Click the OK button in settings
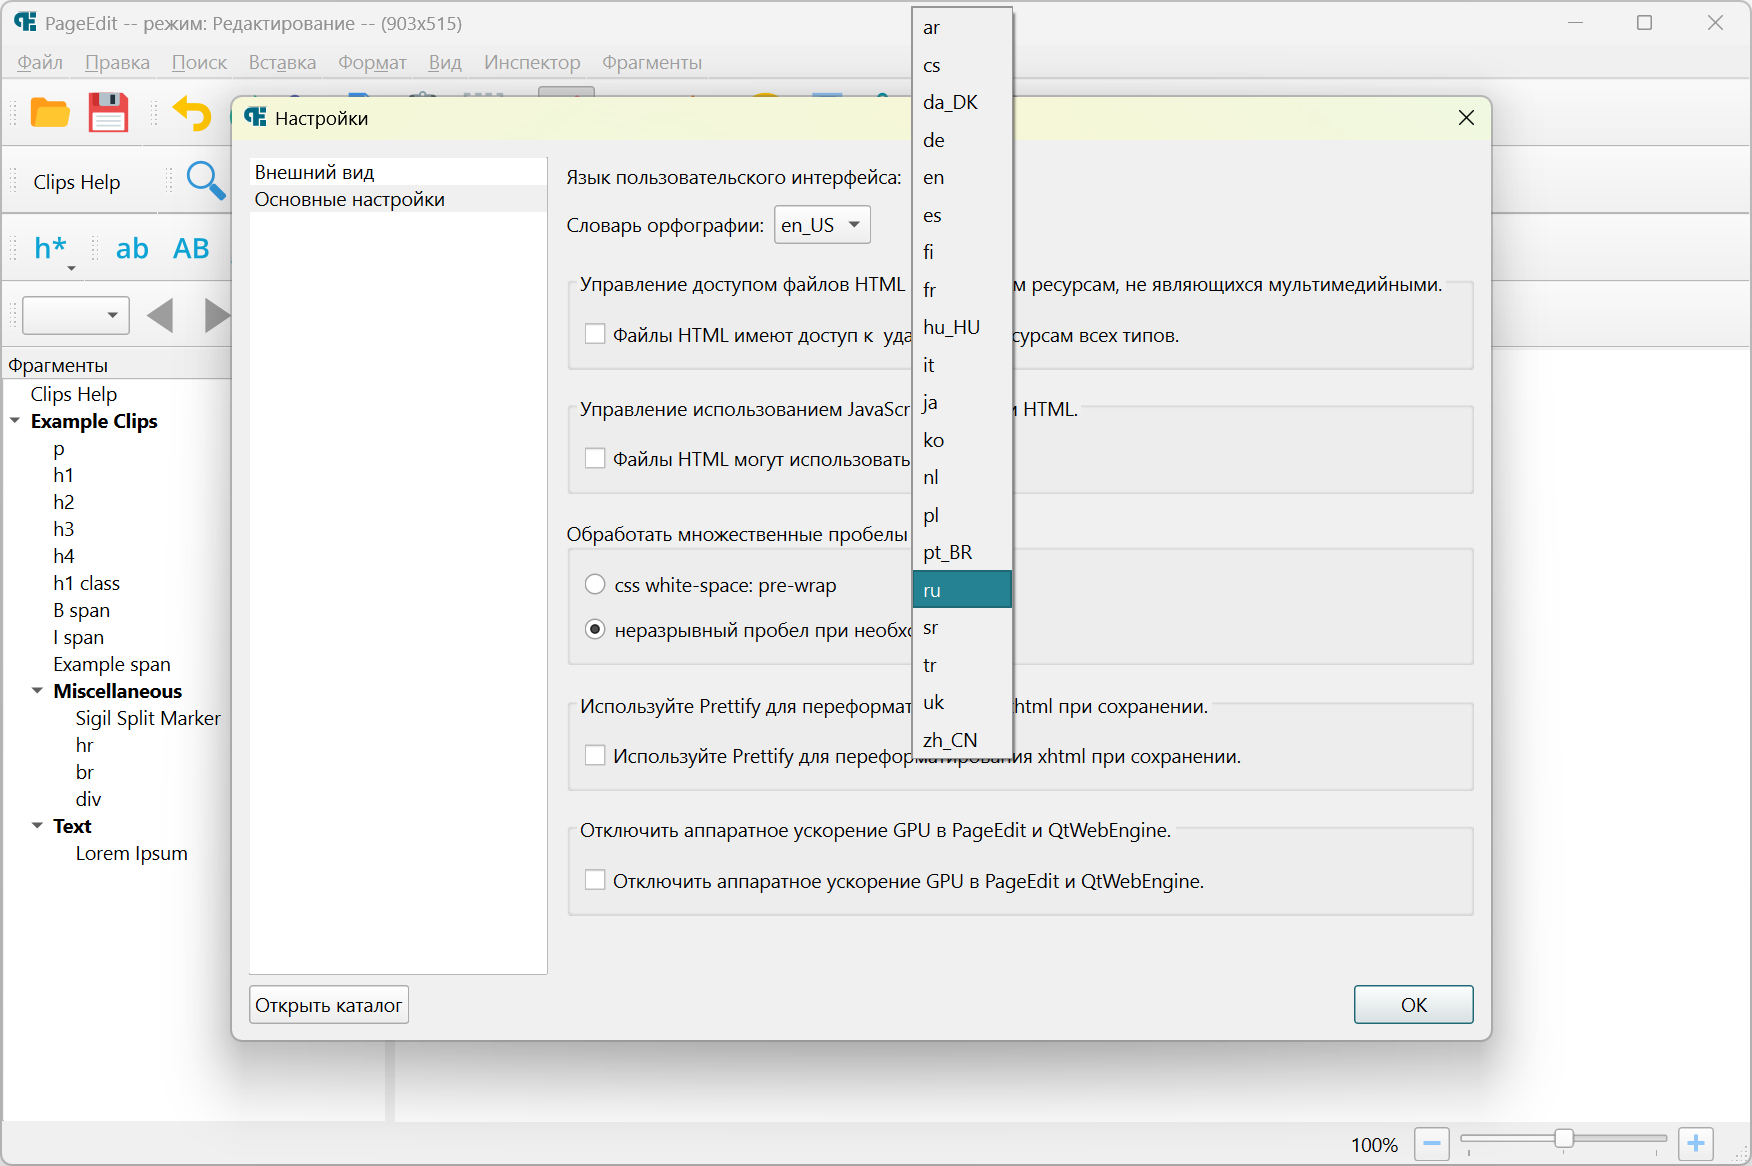Screen dimensions: 1752x1166 [x=1413, y=1005]
